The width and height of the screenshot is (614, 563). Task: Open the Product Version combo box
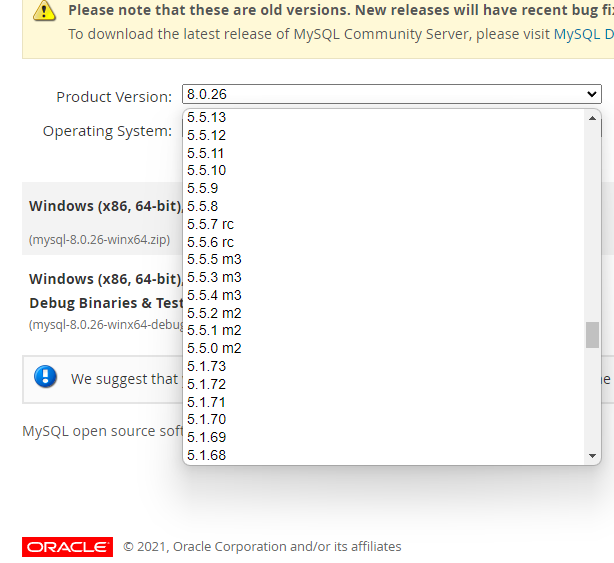pos(392,94)
